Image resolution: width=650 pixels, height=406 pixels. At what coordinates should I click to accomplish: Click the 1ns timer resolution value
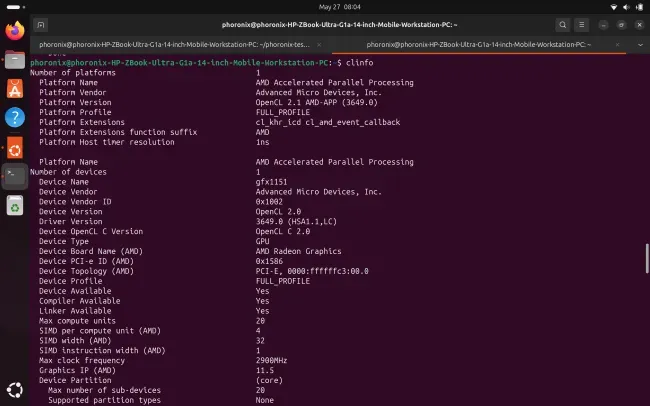(262, 142)
